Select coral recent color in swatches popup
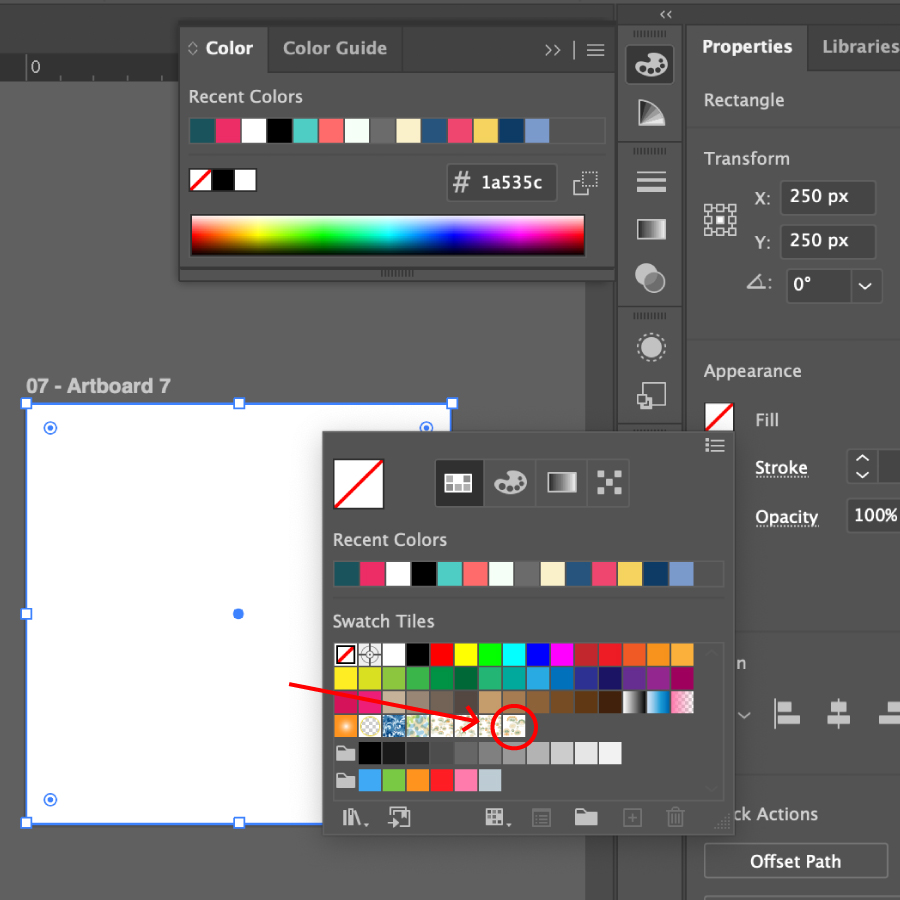 (475, 574)
